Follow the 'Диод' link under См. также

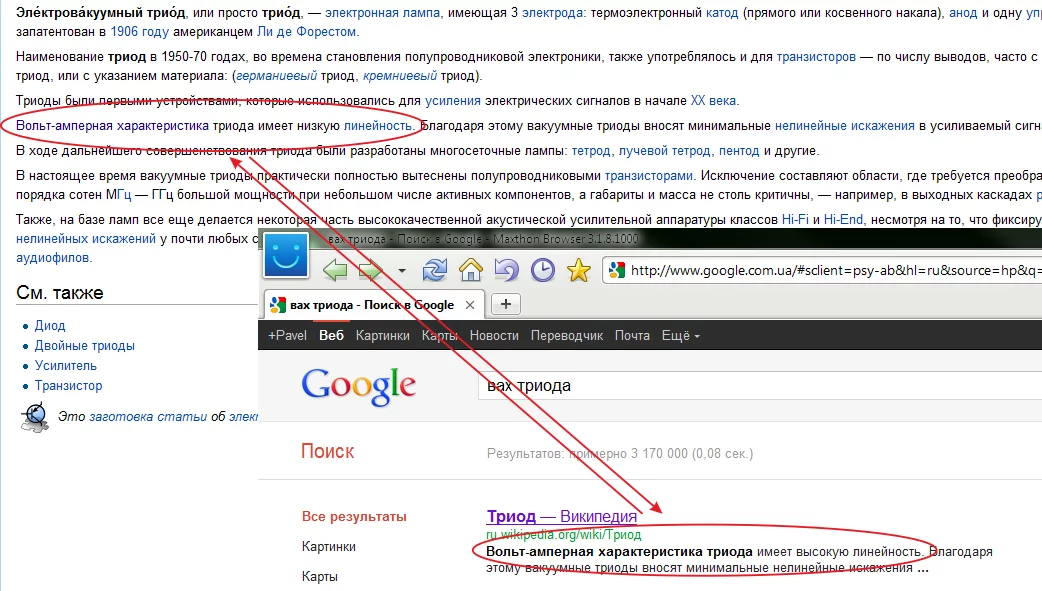(x=50, y=326)
